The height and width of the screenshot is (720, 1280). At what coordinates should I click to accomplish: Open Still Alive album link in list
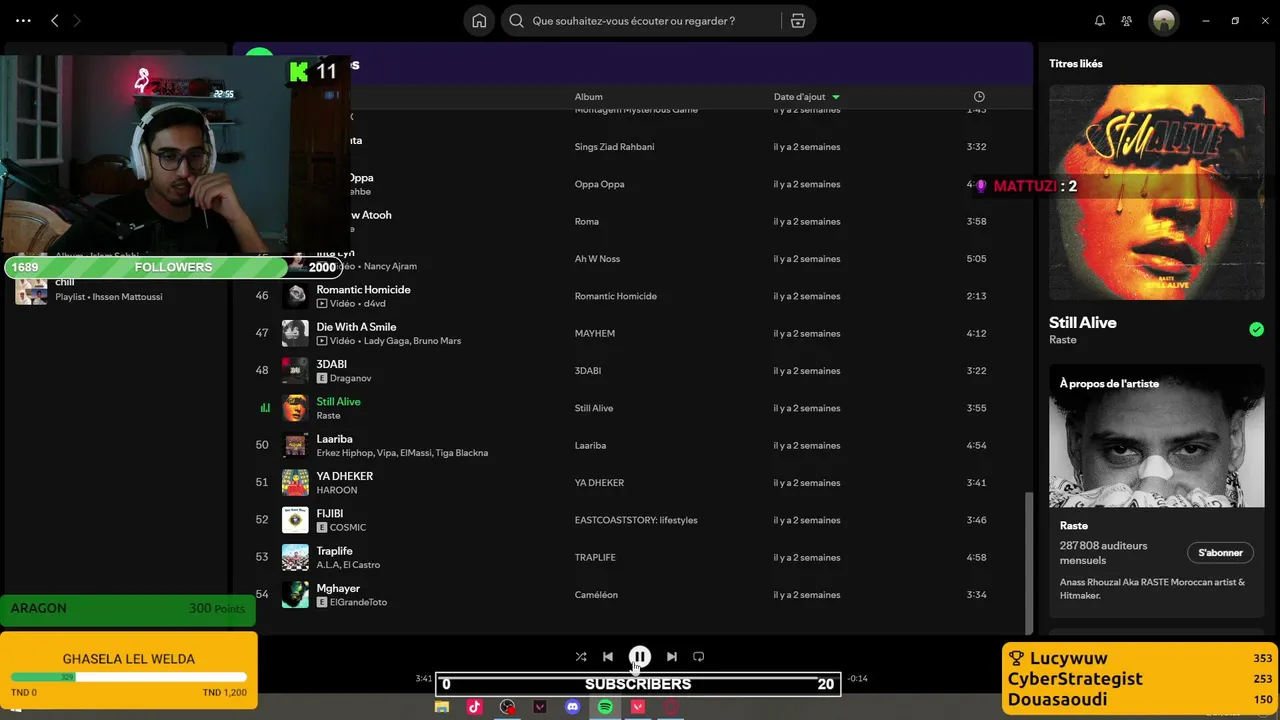[593, 408]
